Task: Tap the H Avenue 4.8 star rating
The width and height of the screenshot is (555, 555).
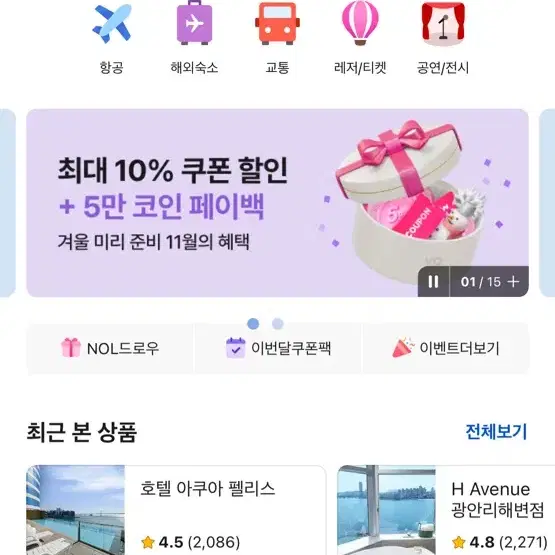Action: coord(499,542)
